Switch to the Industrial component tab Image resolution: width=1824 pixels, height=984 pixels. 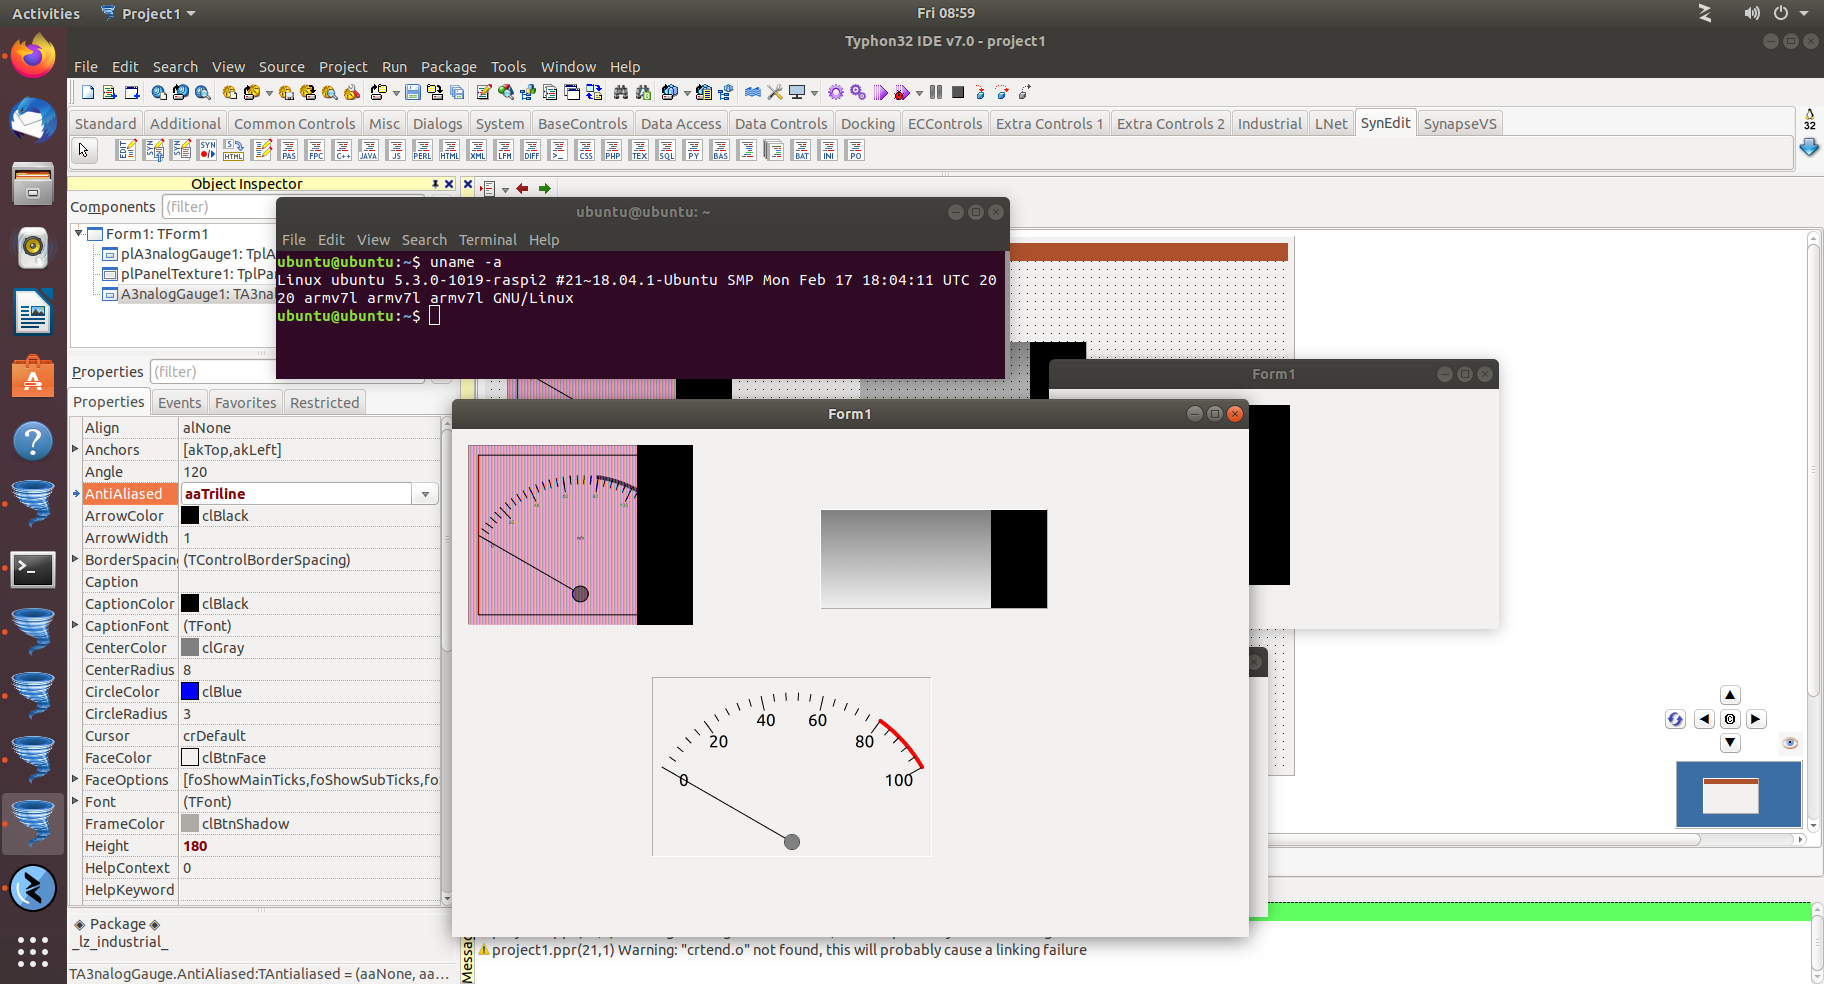(1268, 124)
